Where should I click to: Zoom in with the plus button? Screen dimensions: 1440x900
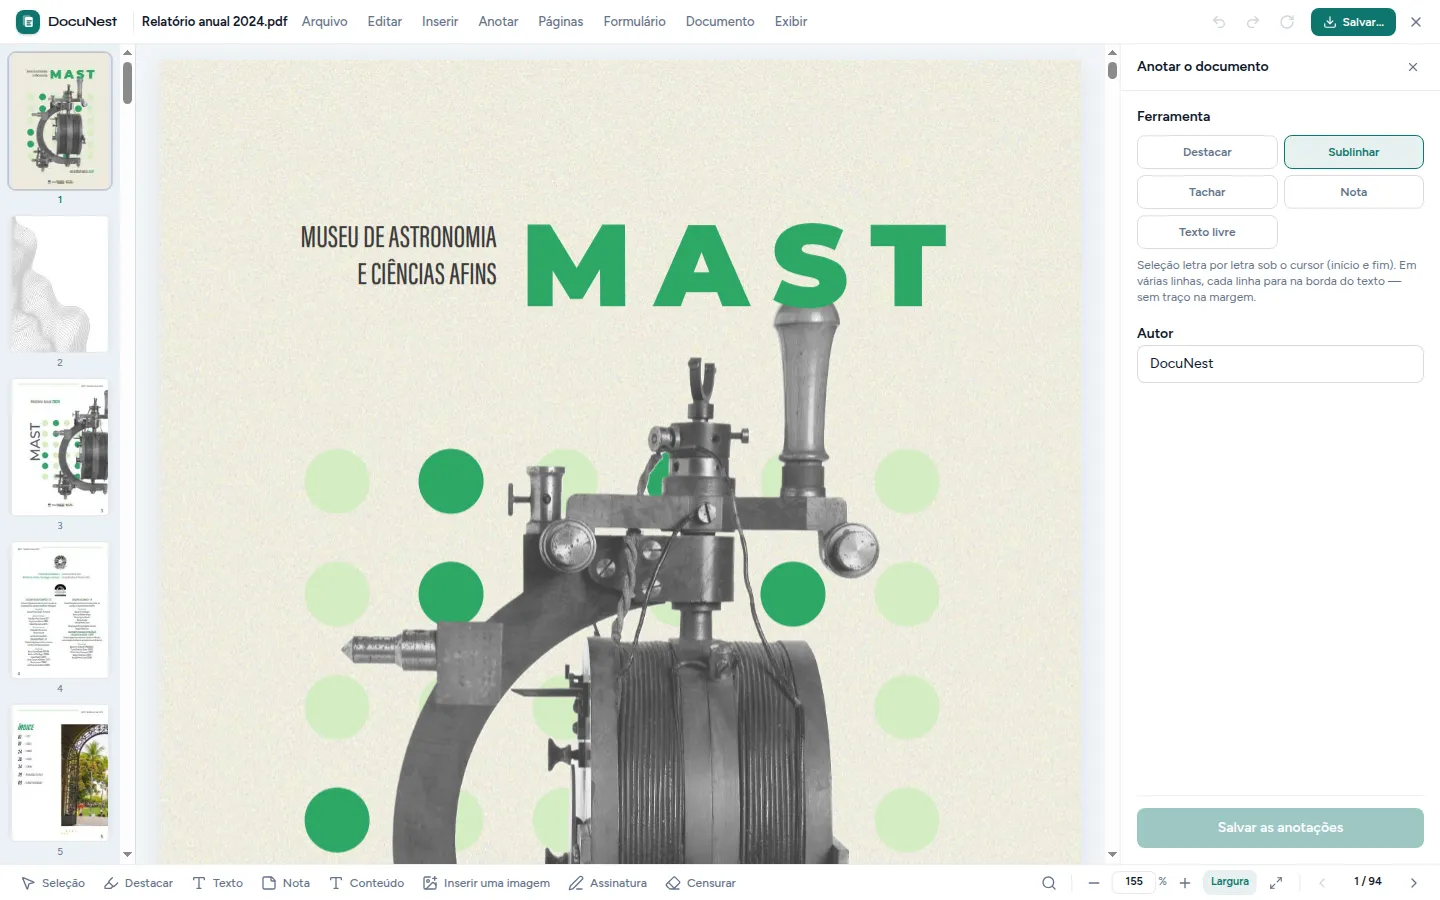click(x=1185, y=883)
